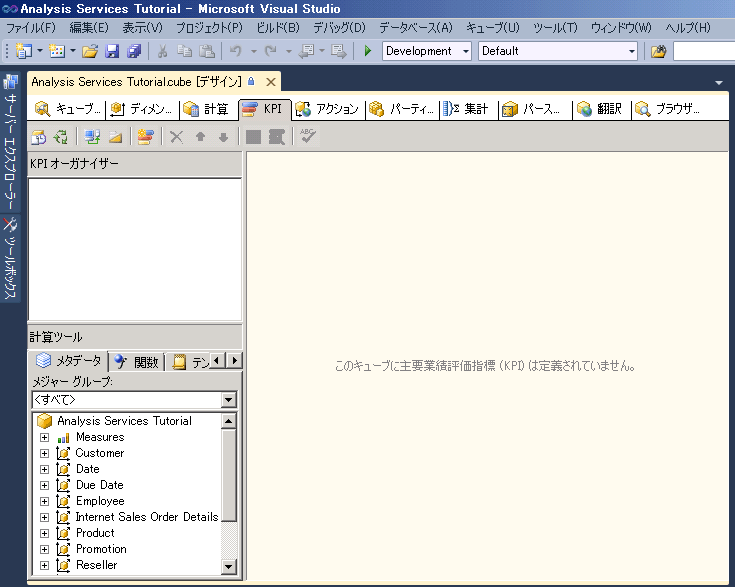Open the プロジェクト(P) menu

210,28
